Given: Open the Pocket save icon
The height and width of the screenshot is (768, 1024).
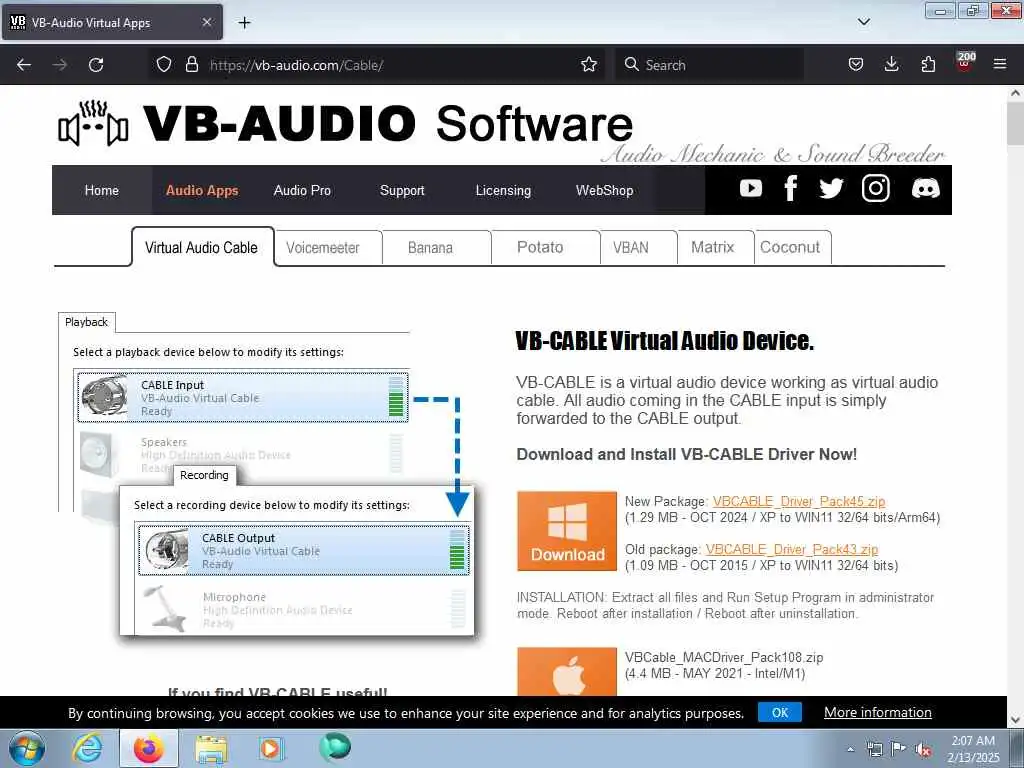Looking at the screenshot, I should [856, 65].
